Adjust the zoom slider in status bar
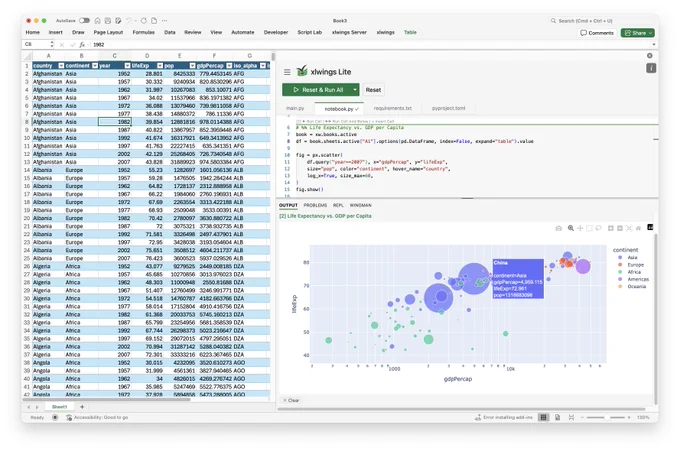The width and height of the screenshot is (680, 451). (x=606, y=417)
